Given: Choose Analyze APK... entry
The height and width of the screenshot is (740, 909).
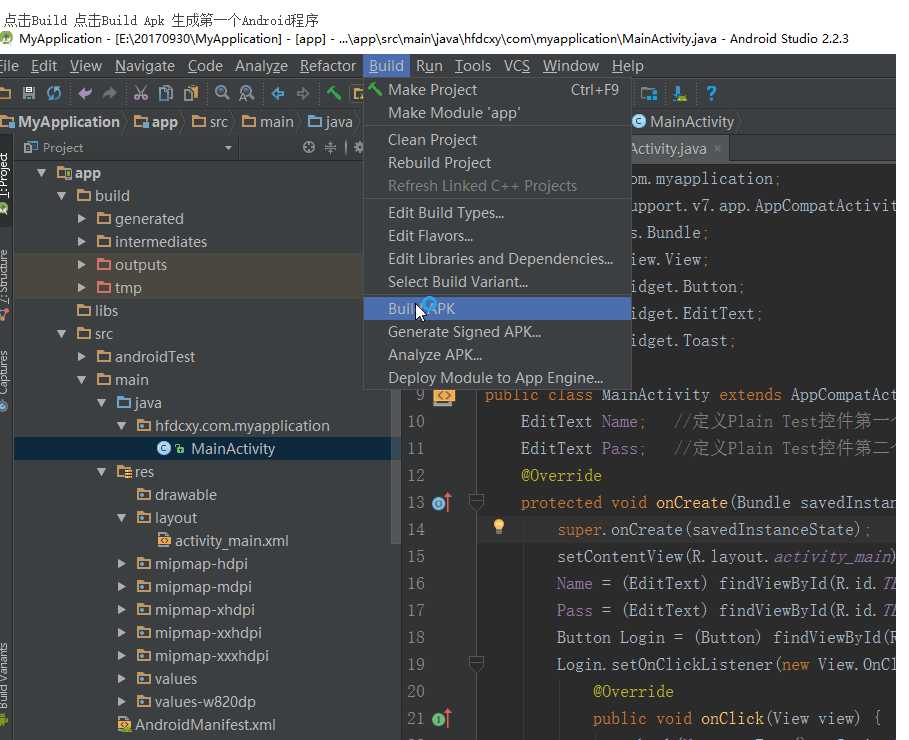Looking at the screenshot, I should (497, 355).
